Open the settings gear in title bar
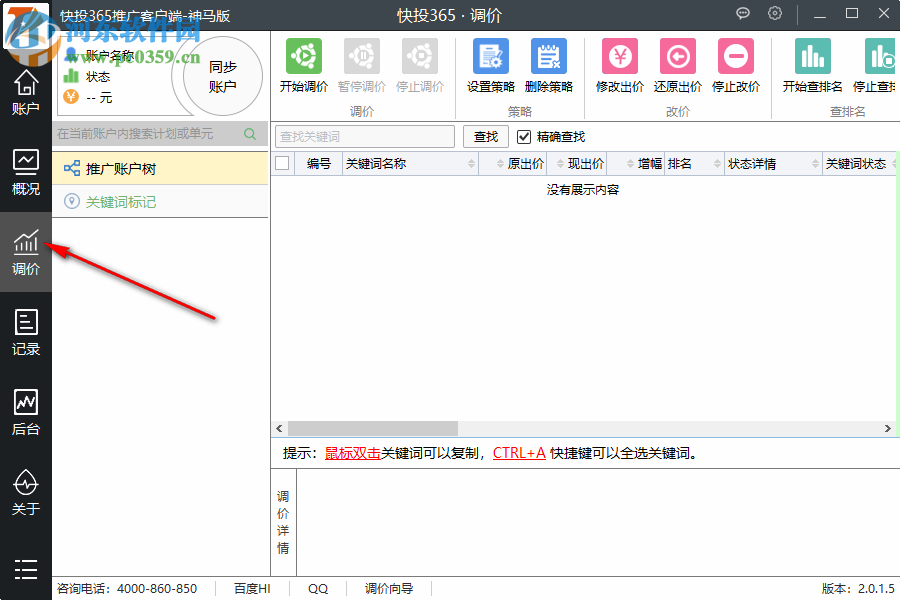 pyautogui.click(x=775, y=13)
